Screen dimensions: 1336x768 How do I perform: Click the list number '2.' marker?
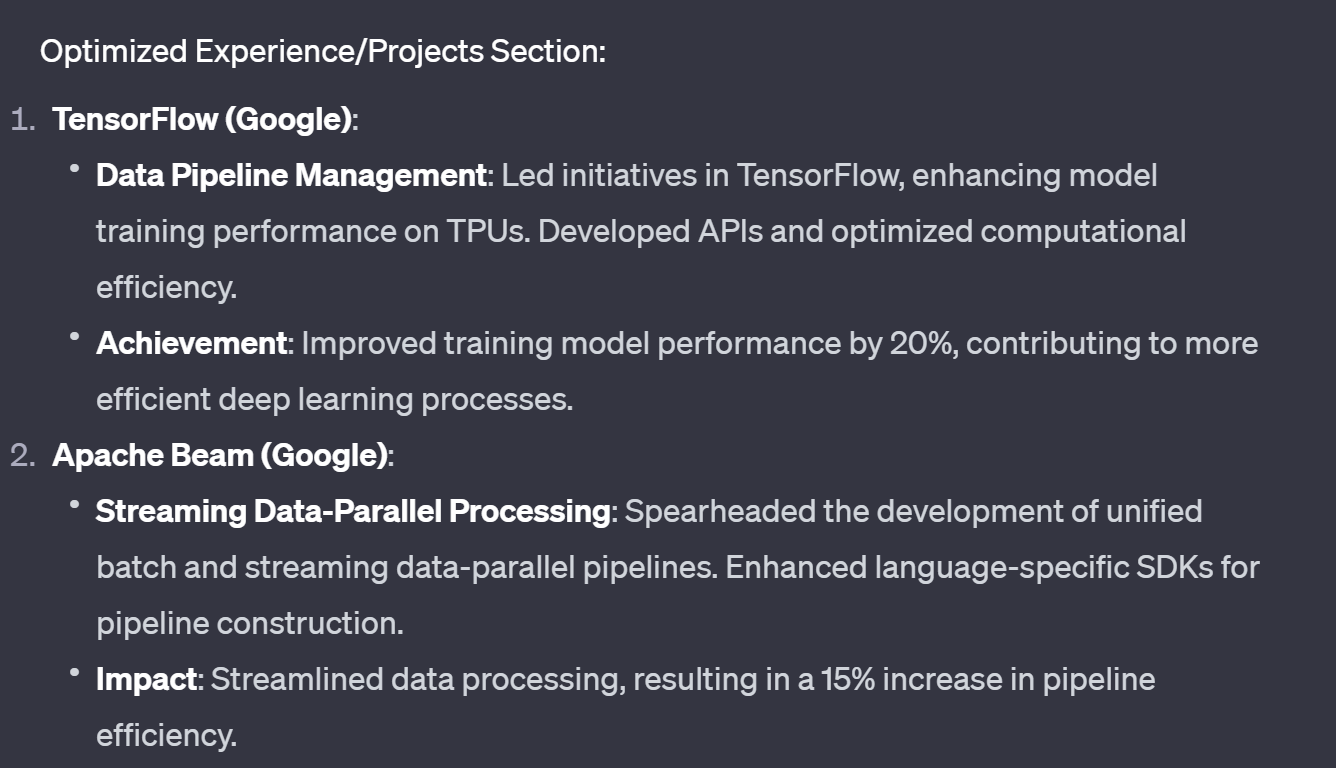click(x=24, y=456)
